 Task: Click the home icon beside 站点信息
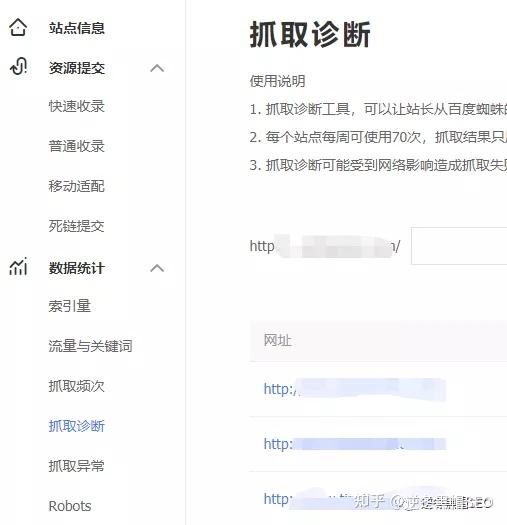pos(18,27)
